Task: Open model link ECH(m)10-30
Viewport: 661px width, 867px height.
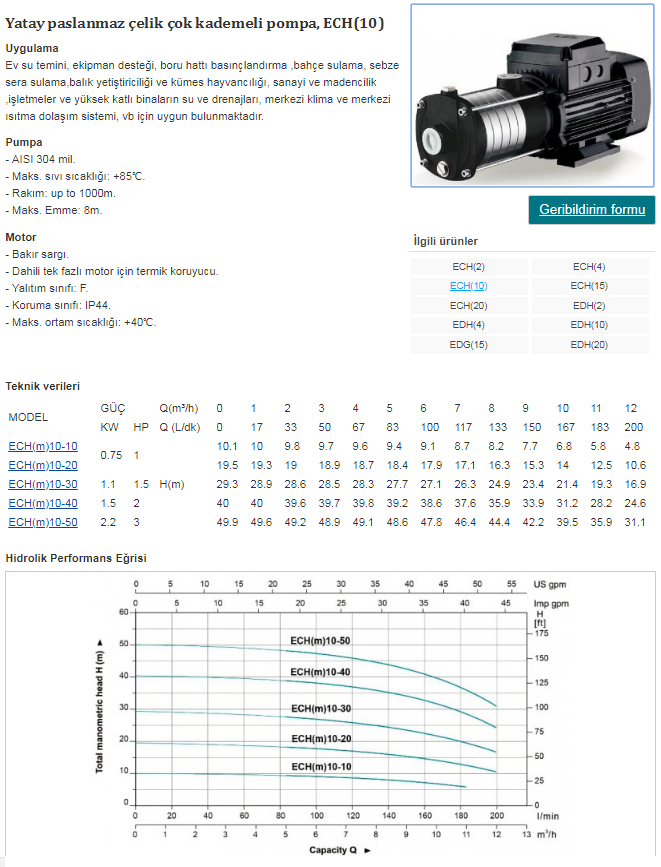Action: tap(43, 484)
